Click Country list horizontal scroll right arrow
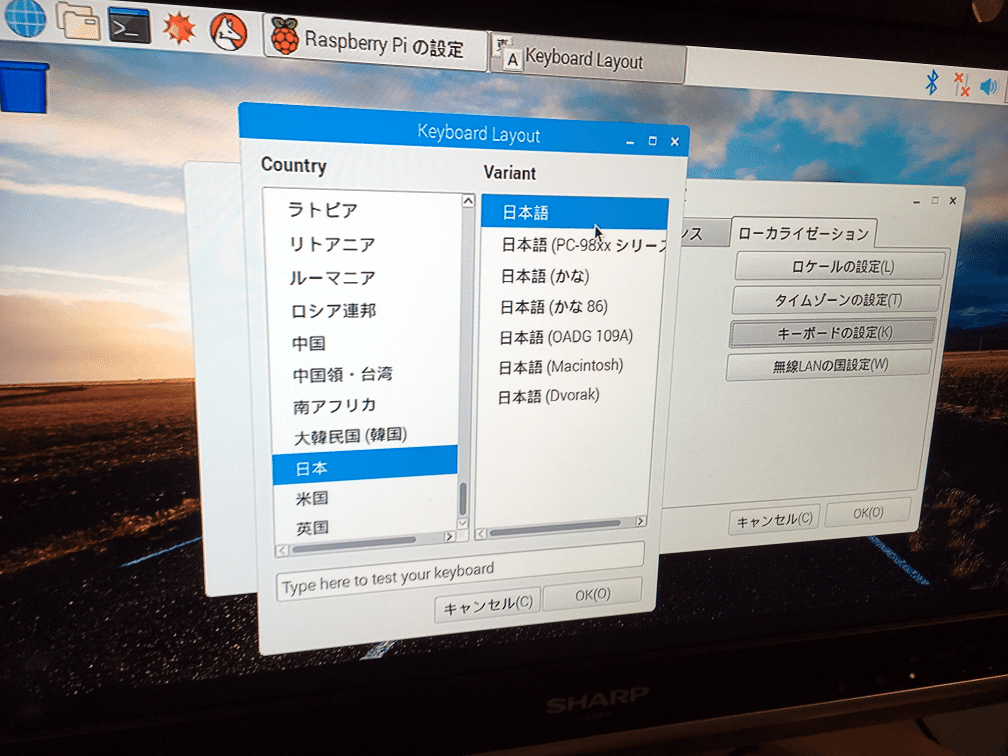 449,537
